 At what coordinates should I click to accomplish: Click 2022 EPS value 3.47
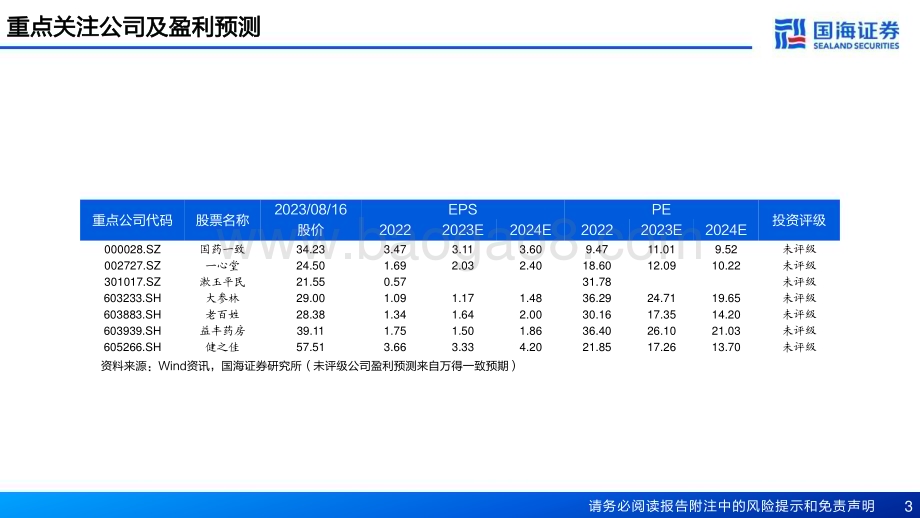pos(395,249)
